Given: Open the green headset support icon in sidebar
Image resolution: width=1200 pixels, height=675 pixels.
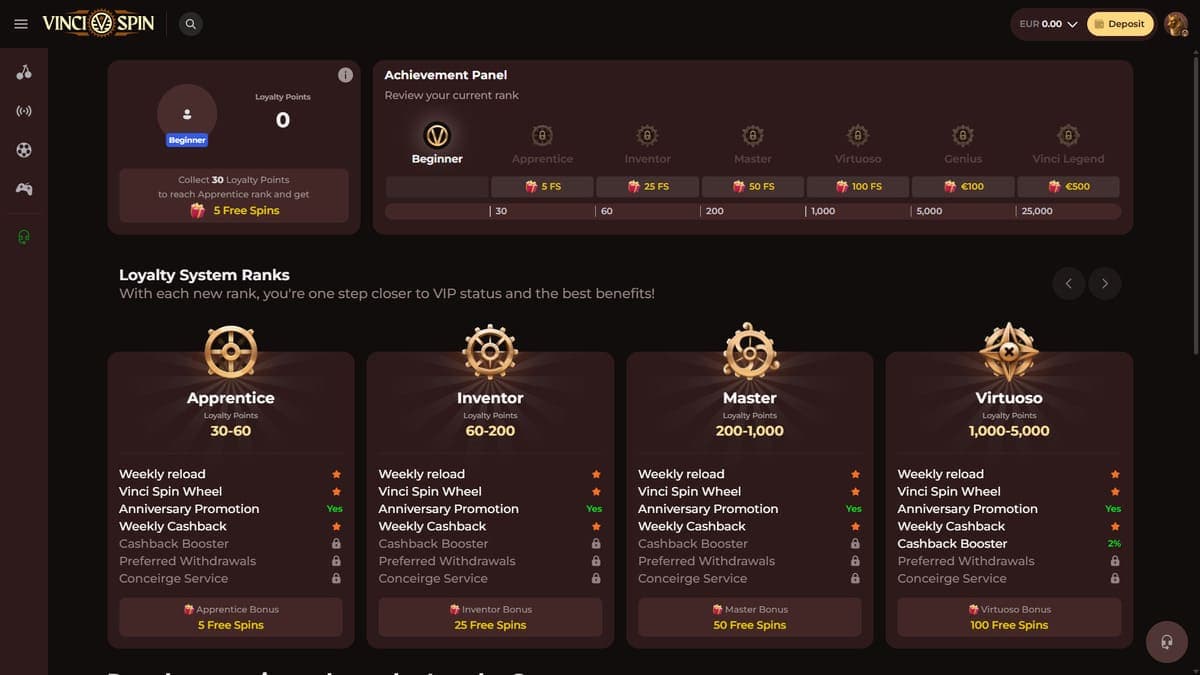Looking at the screenshot, I should pyautogui.click(x=24, y=236).
